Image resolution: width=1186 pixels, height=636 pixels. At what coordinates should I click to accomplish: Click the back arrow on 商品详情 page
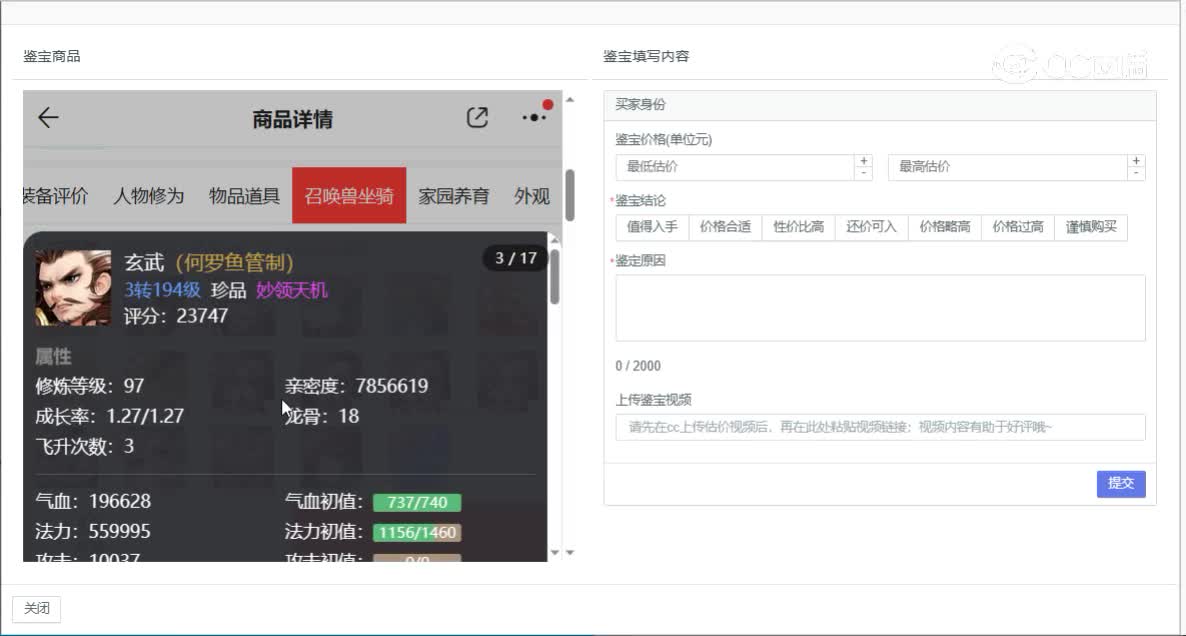click(x=48, y=117)
